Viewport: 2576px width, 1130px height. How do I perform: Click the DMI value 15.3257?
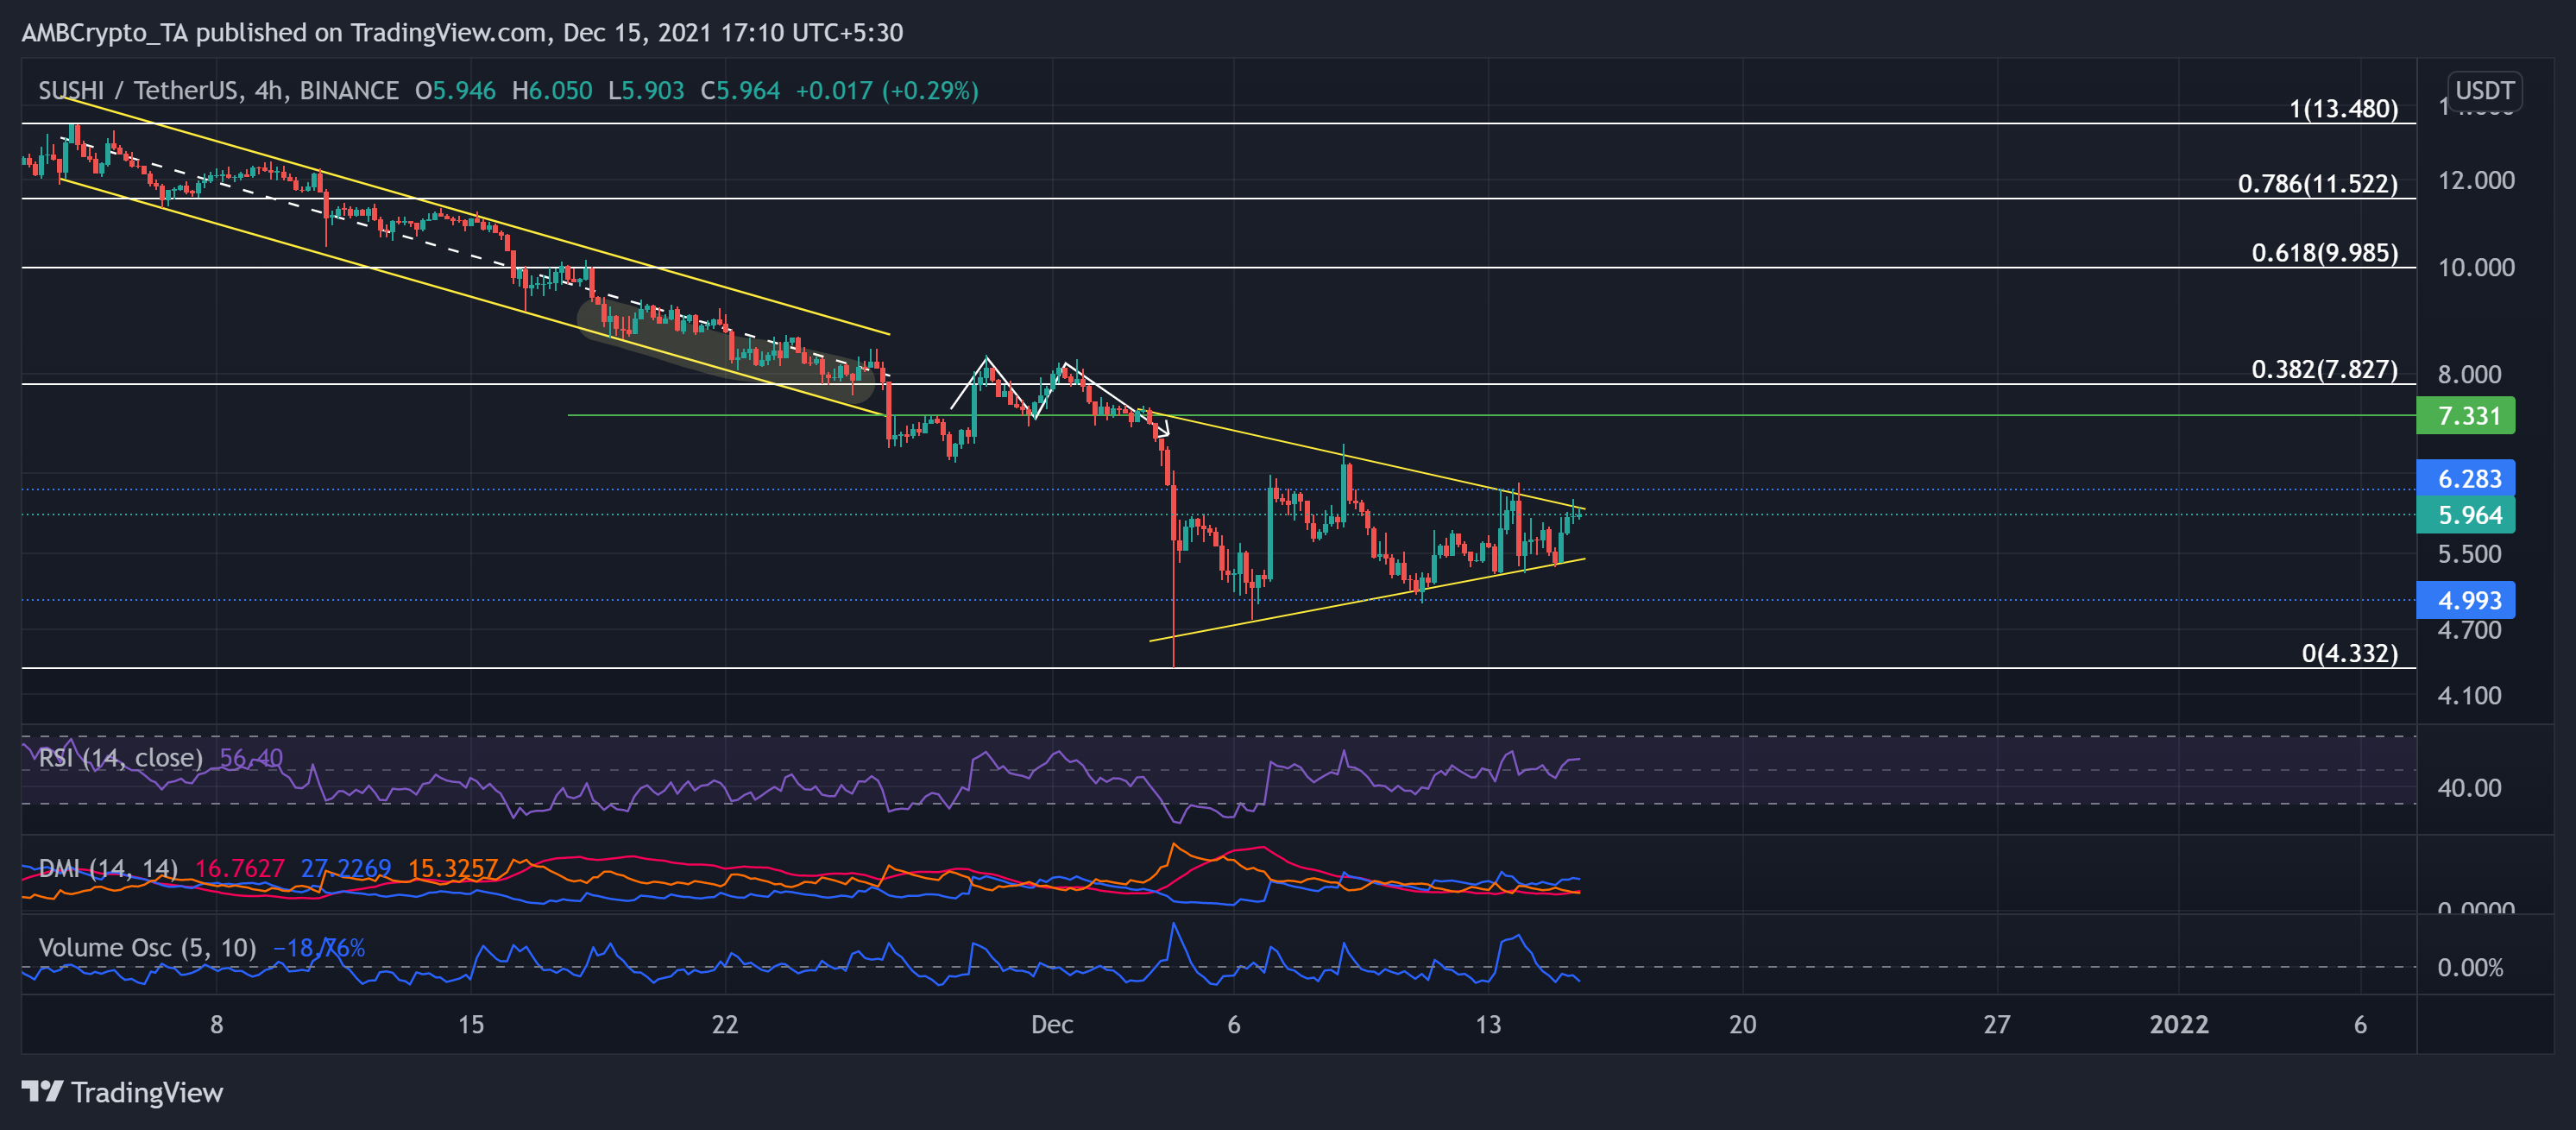[453, 868]
